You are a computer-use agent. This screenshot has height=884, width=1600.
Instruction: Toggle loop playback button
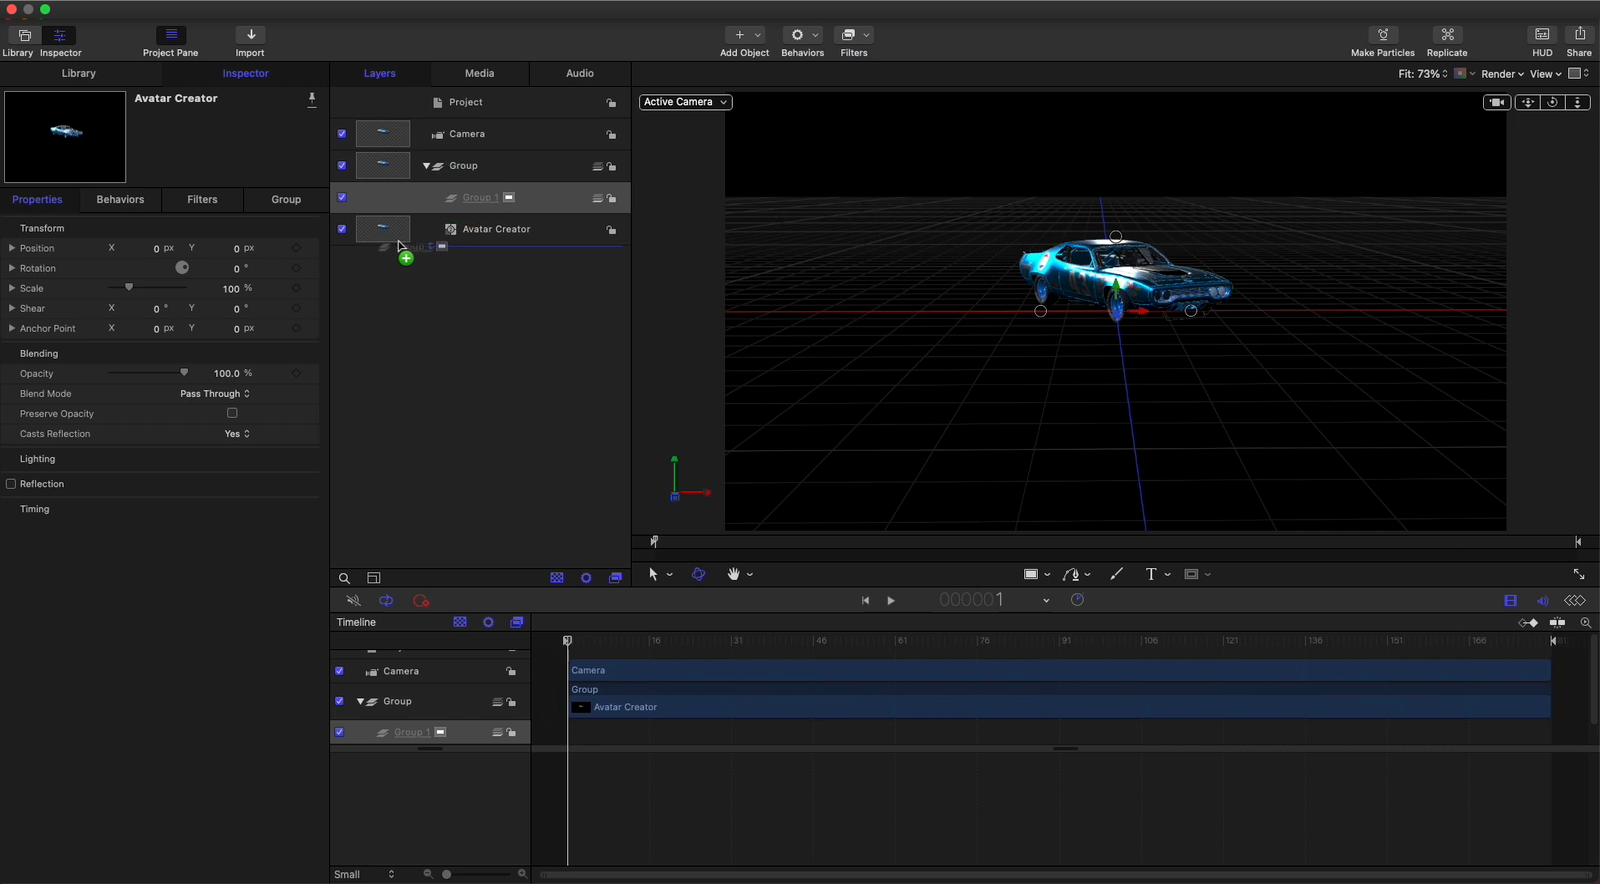386,601
